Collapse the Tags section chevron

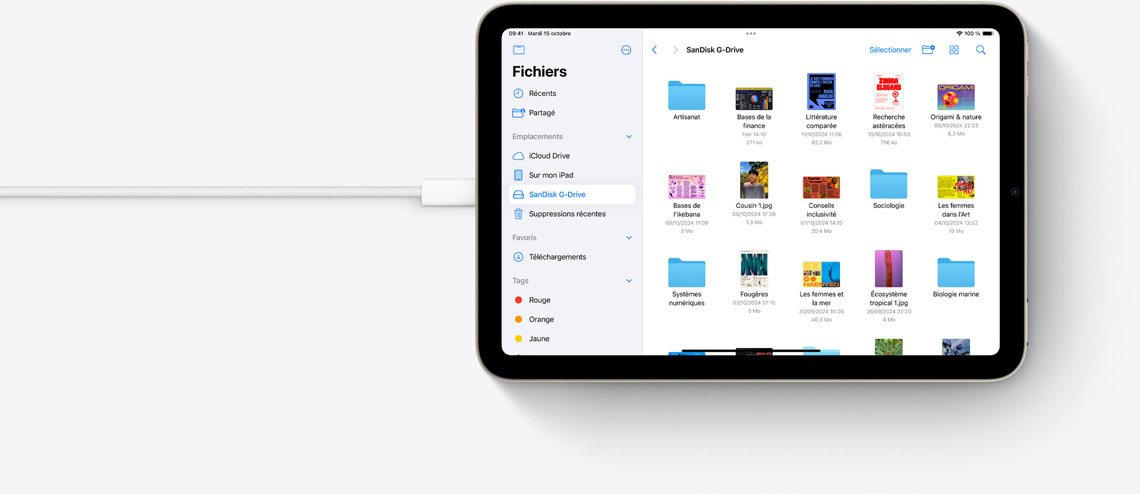click(629, 281)
